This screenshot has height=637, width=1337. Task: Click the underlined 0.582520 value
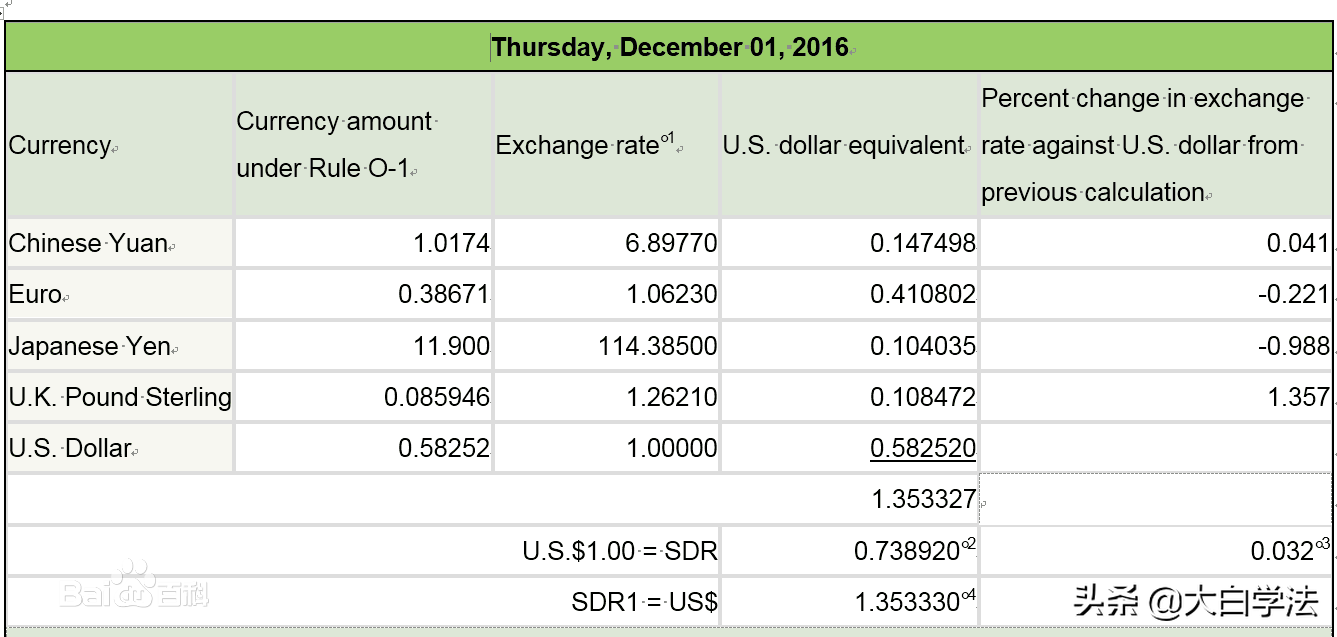[x=922, y=448]
